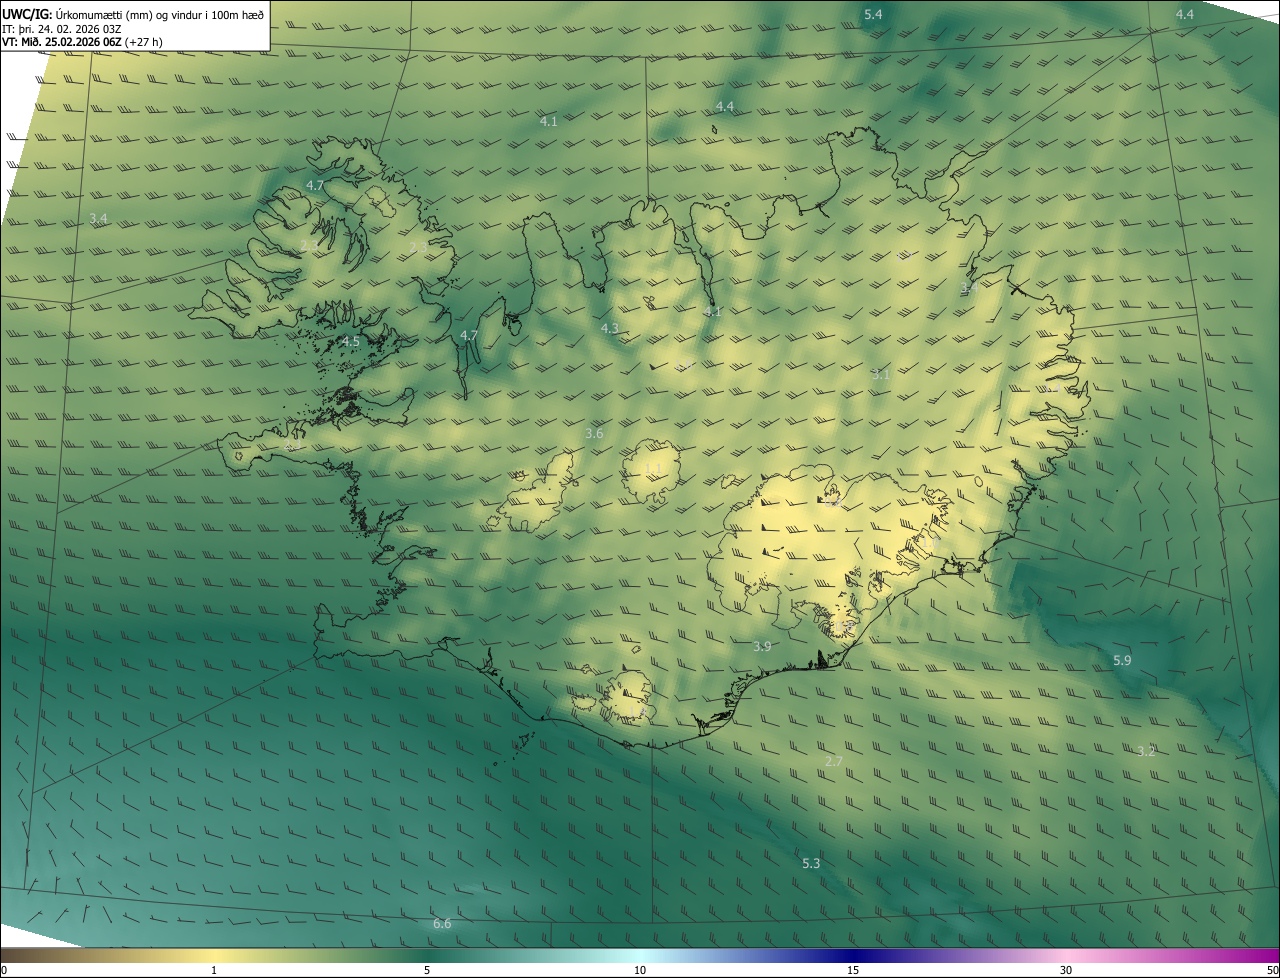Click the 5.9 value label over the ocean
This screenshot has width=1280, height=978.
(1122, 661)
